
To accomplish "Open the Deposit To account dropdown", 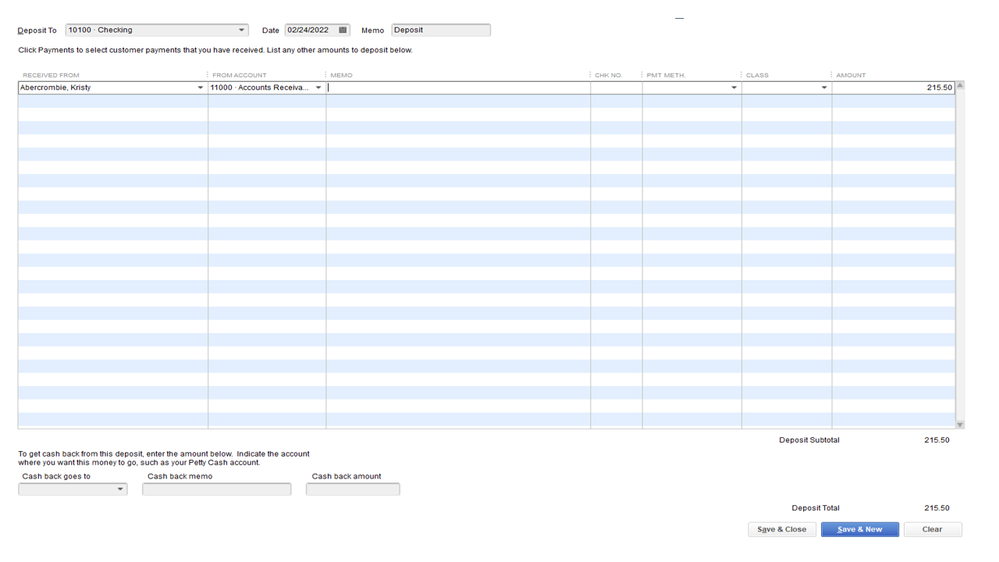I will [x=241, y=30].
